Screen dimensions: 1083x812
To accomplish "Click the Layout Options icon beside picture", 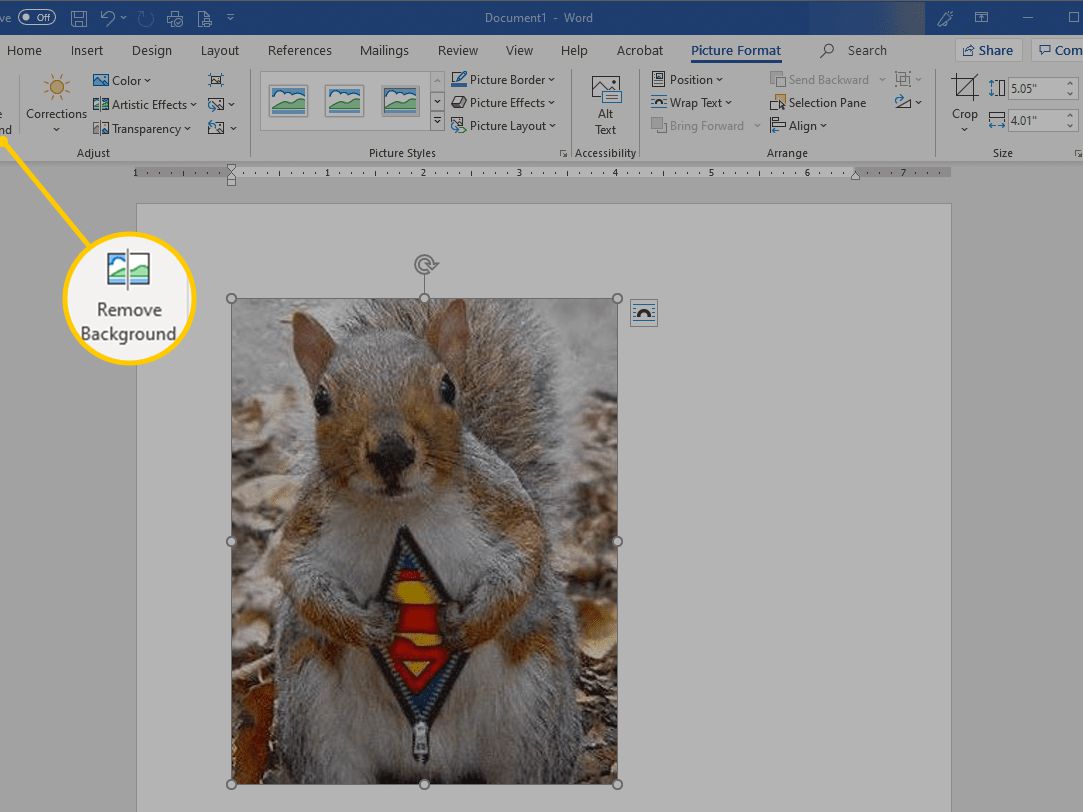I will click(644, 313).
